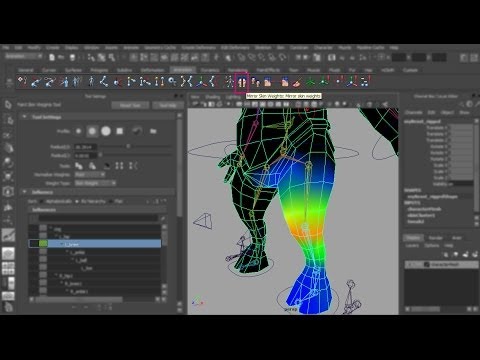Select the Joint tool on the shelf
This screenshot has width=480, height=360.
coord(22,81)
